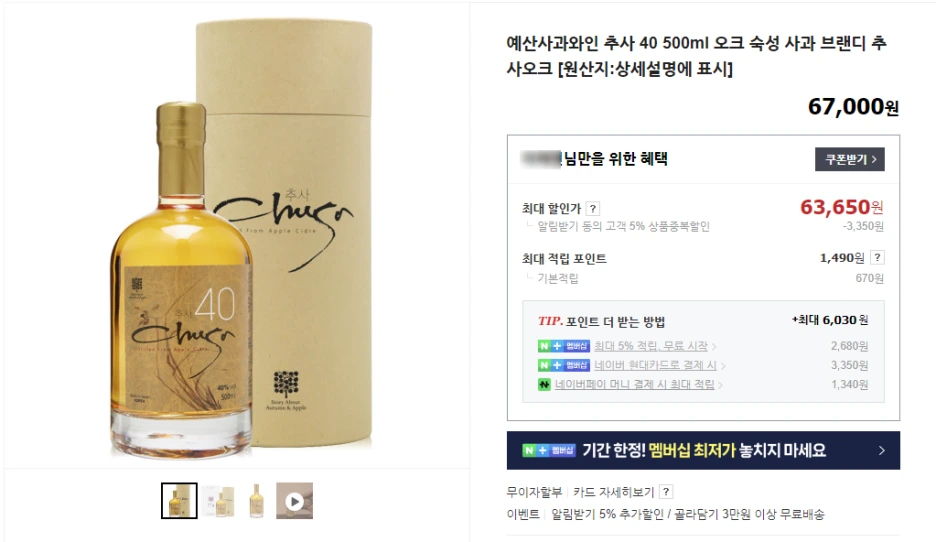Play the product video thumbnail
The height and width of the screenshot is (542, 936).
click(294, 501)
